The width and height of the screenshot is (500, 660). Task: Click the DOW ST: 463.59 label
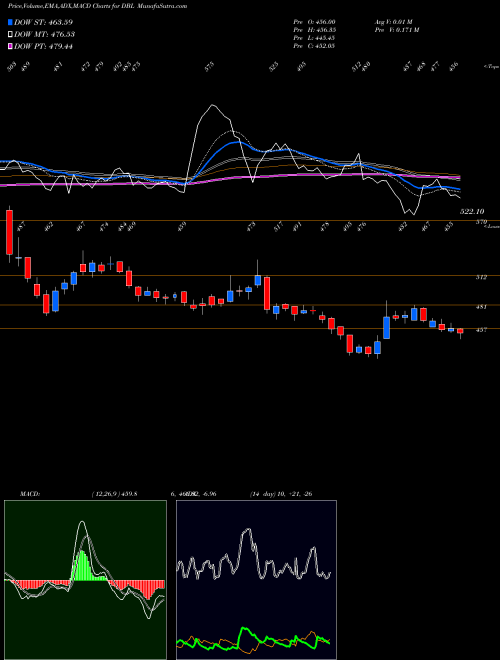point(43,22)
